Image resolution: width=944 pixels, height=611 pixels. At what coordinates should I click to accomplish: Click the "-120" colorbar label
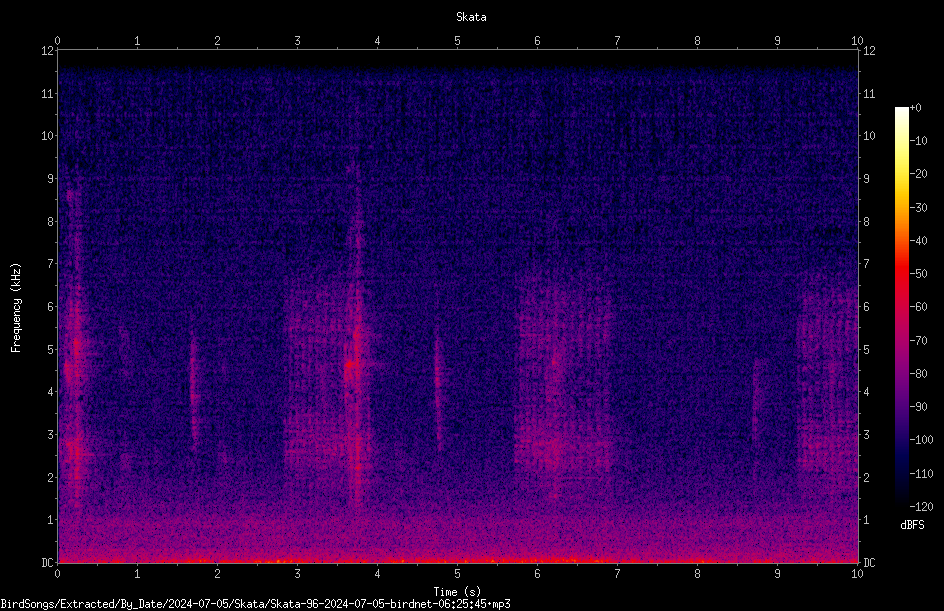(921, 507)
